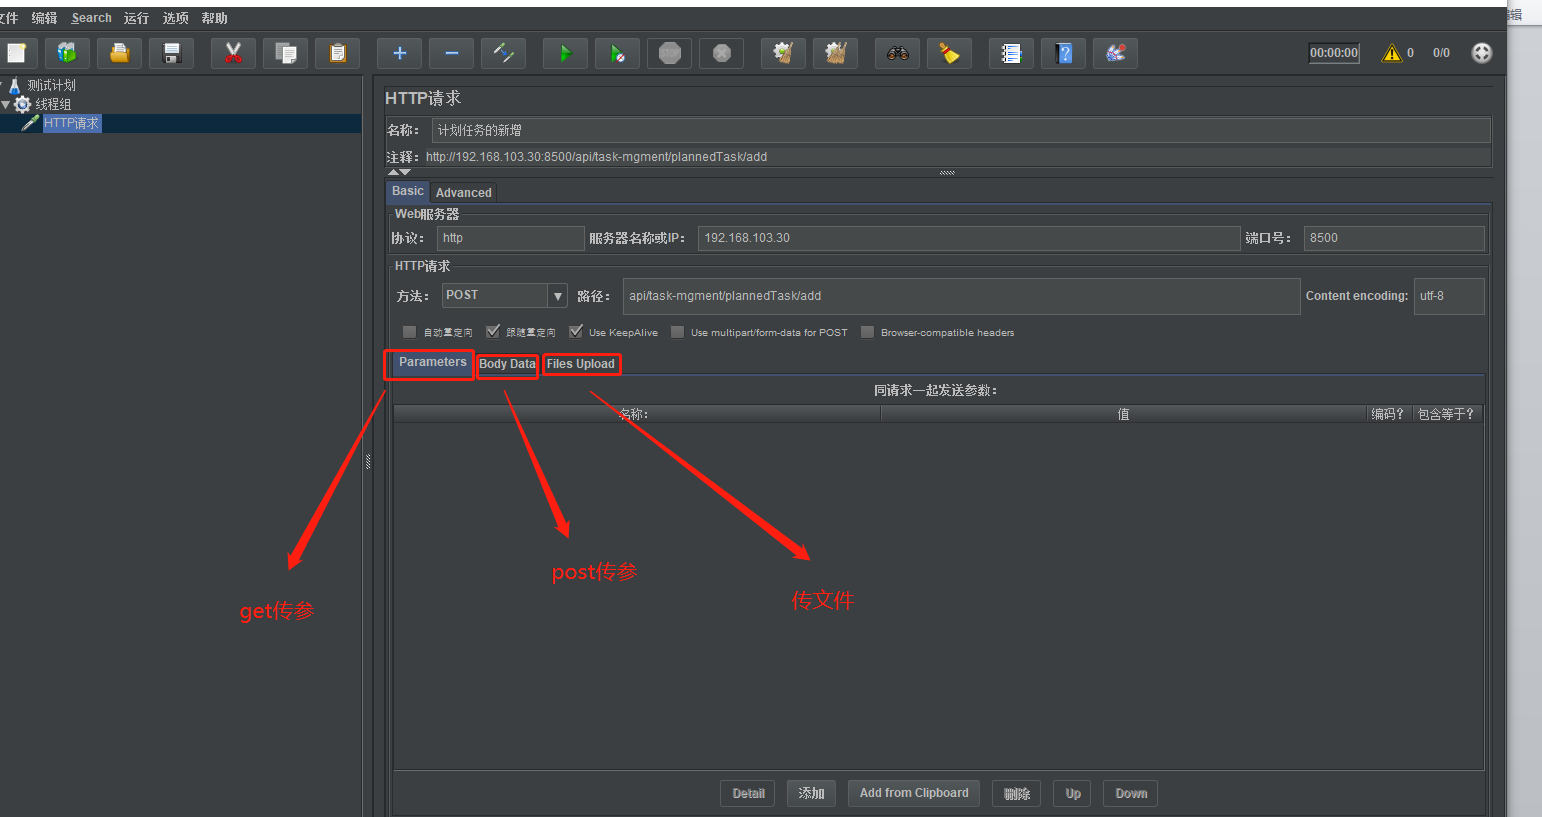This screenshot has width=1542, height=817.
Task: Save the test plan with floppy icon
Action: click(171, 53)
